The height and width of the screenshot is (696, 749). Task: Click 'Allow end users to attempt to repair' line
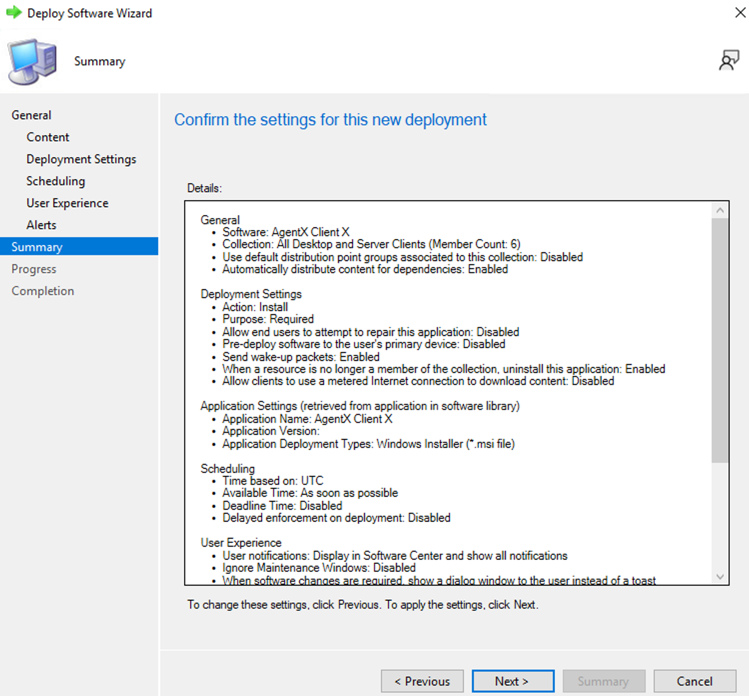[x=371, y=332]
